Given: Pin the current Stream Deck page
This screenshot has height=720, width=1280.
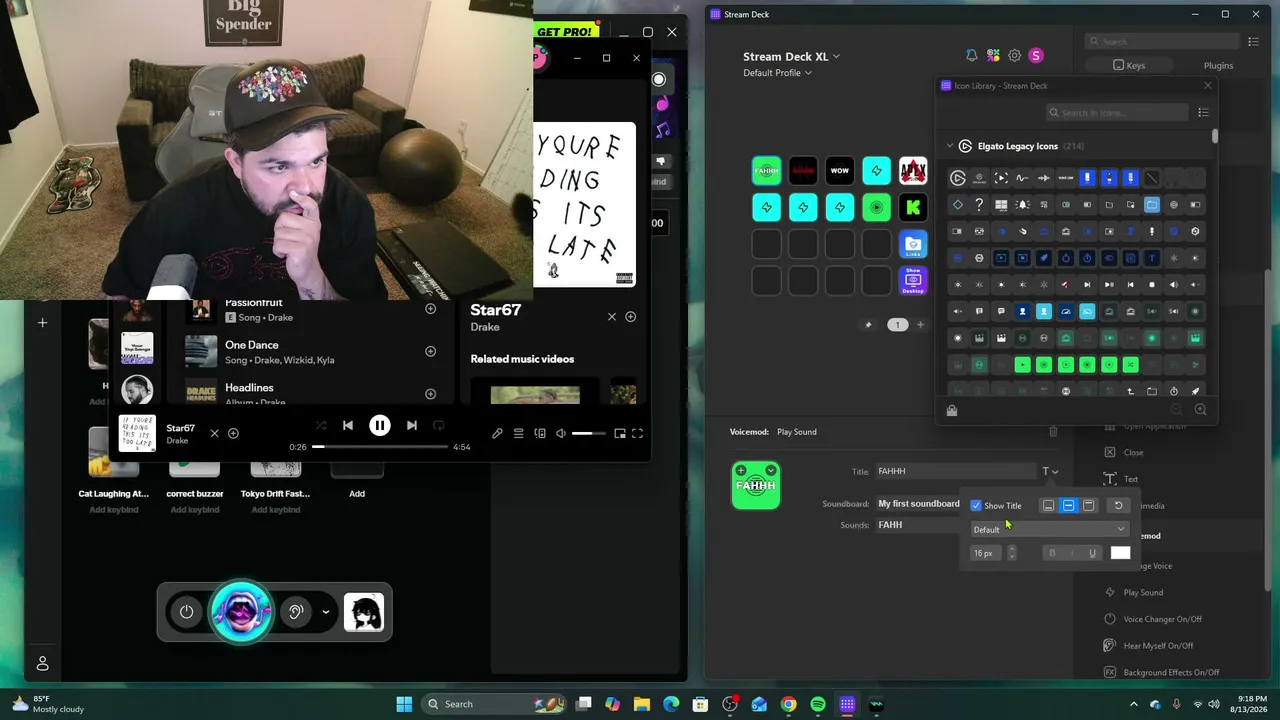Looking at the screenshot, I should (x=868, y=325).
